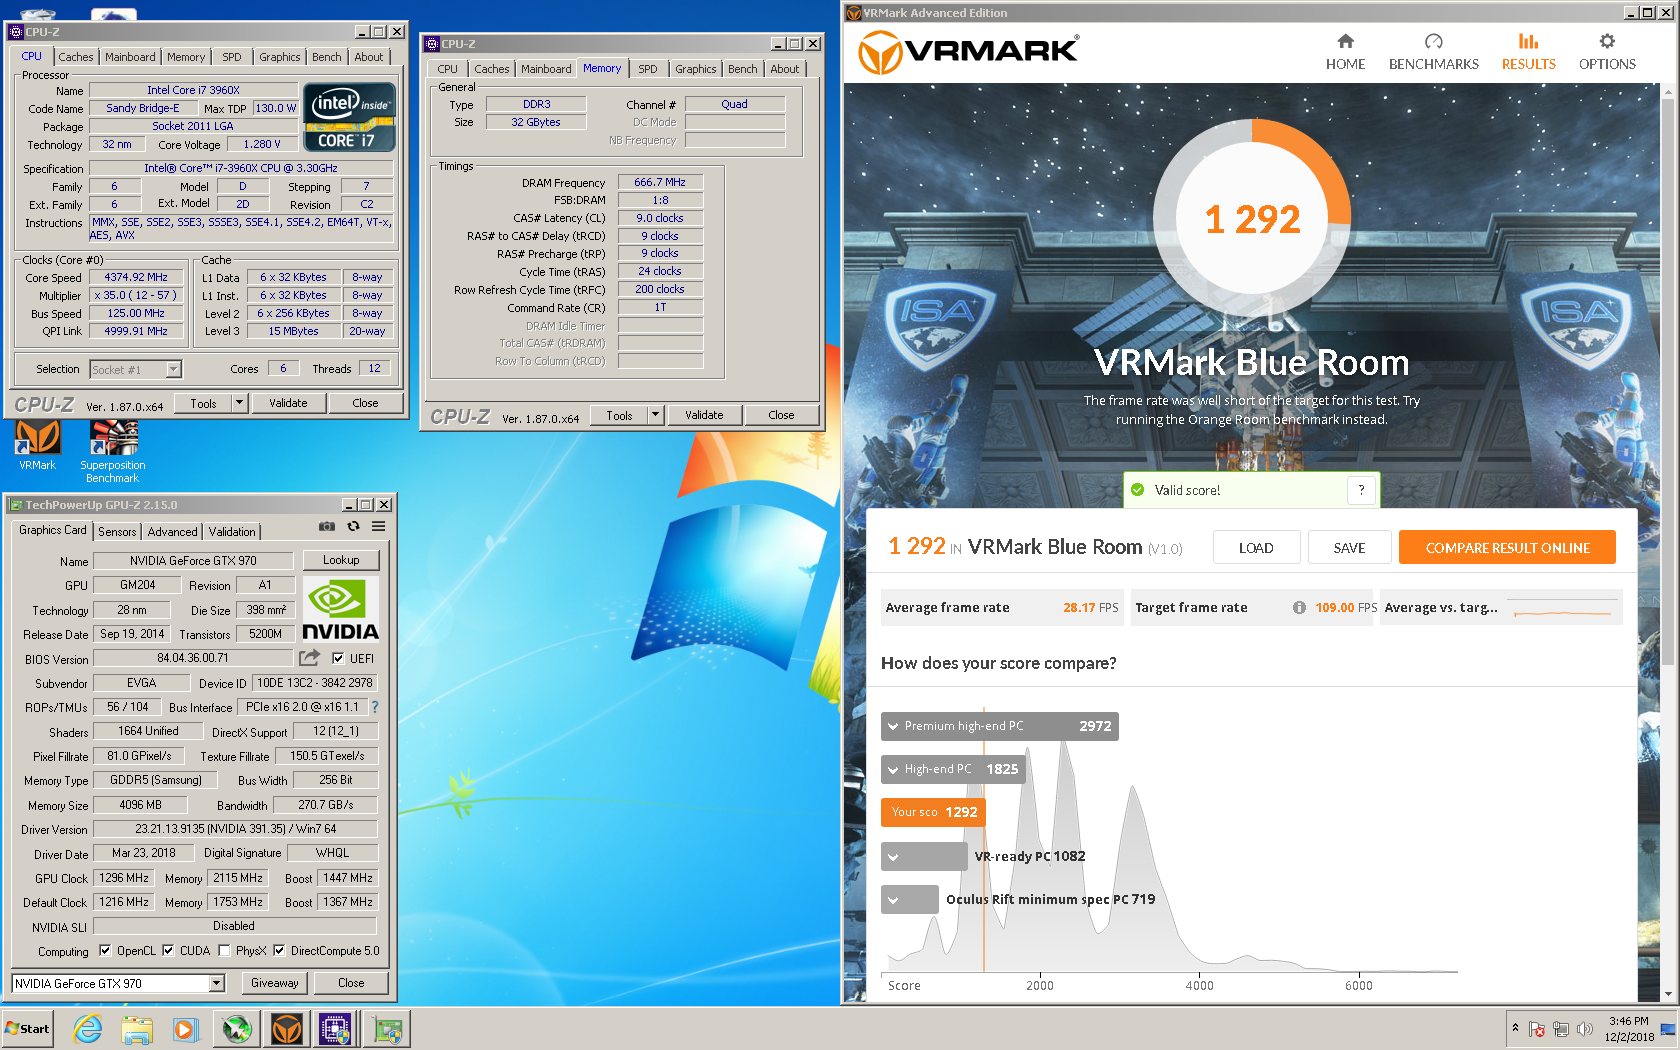This screenshot has height=1050, width=1680.
Task: Open the GPU-Z hamburger menu icon
Action: click(x=379, y=526)
